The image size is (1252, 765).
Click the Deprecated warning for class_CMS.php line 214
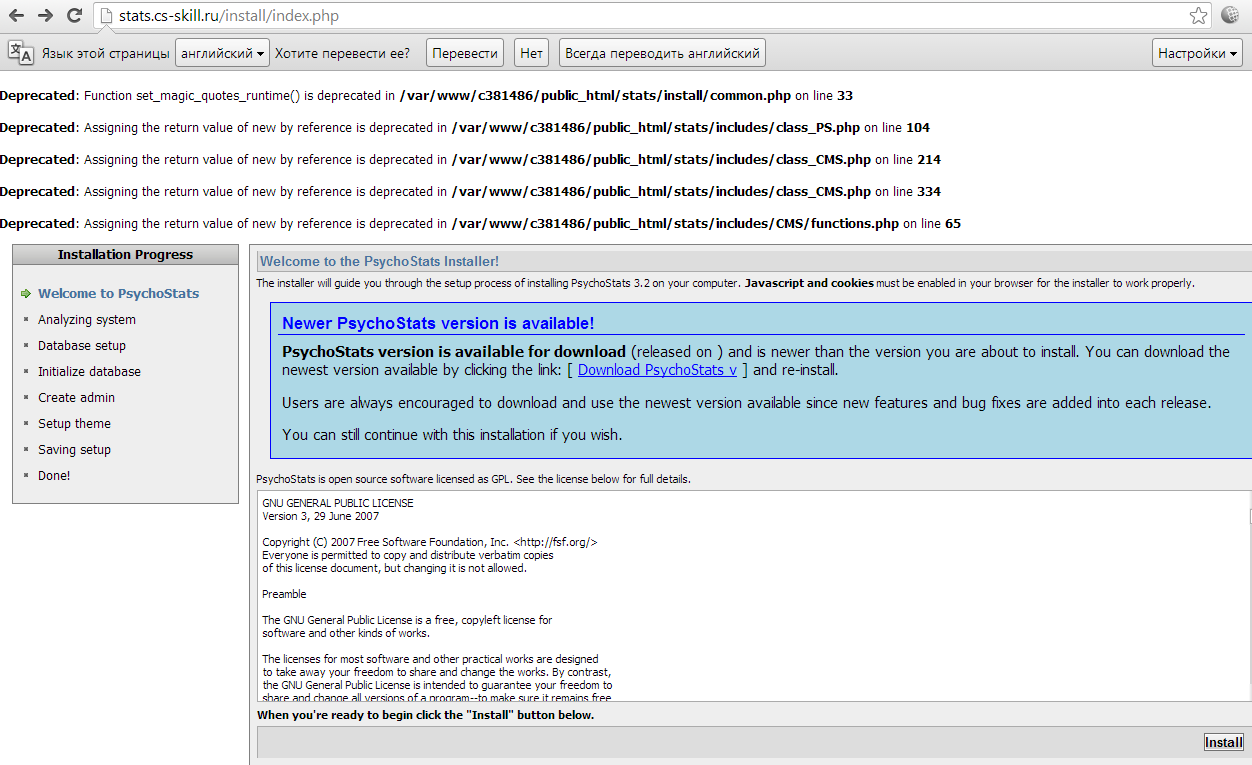click(470, 160)
